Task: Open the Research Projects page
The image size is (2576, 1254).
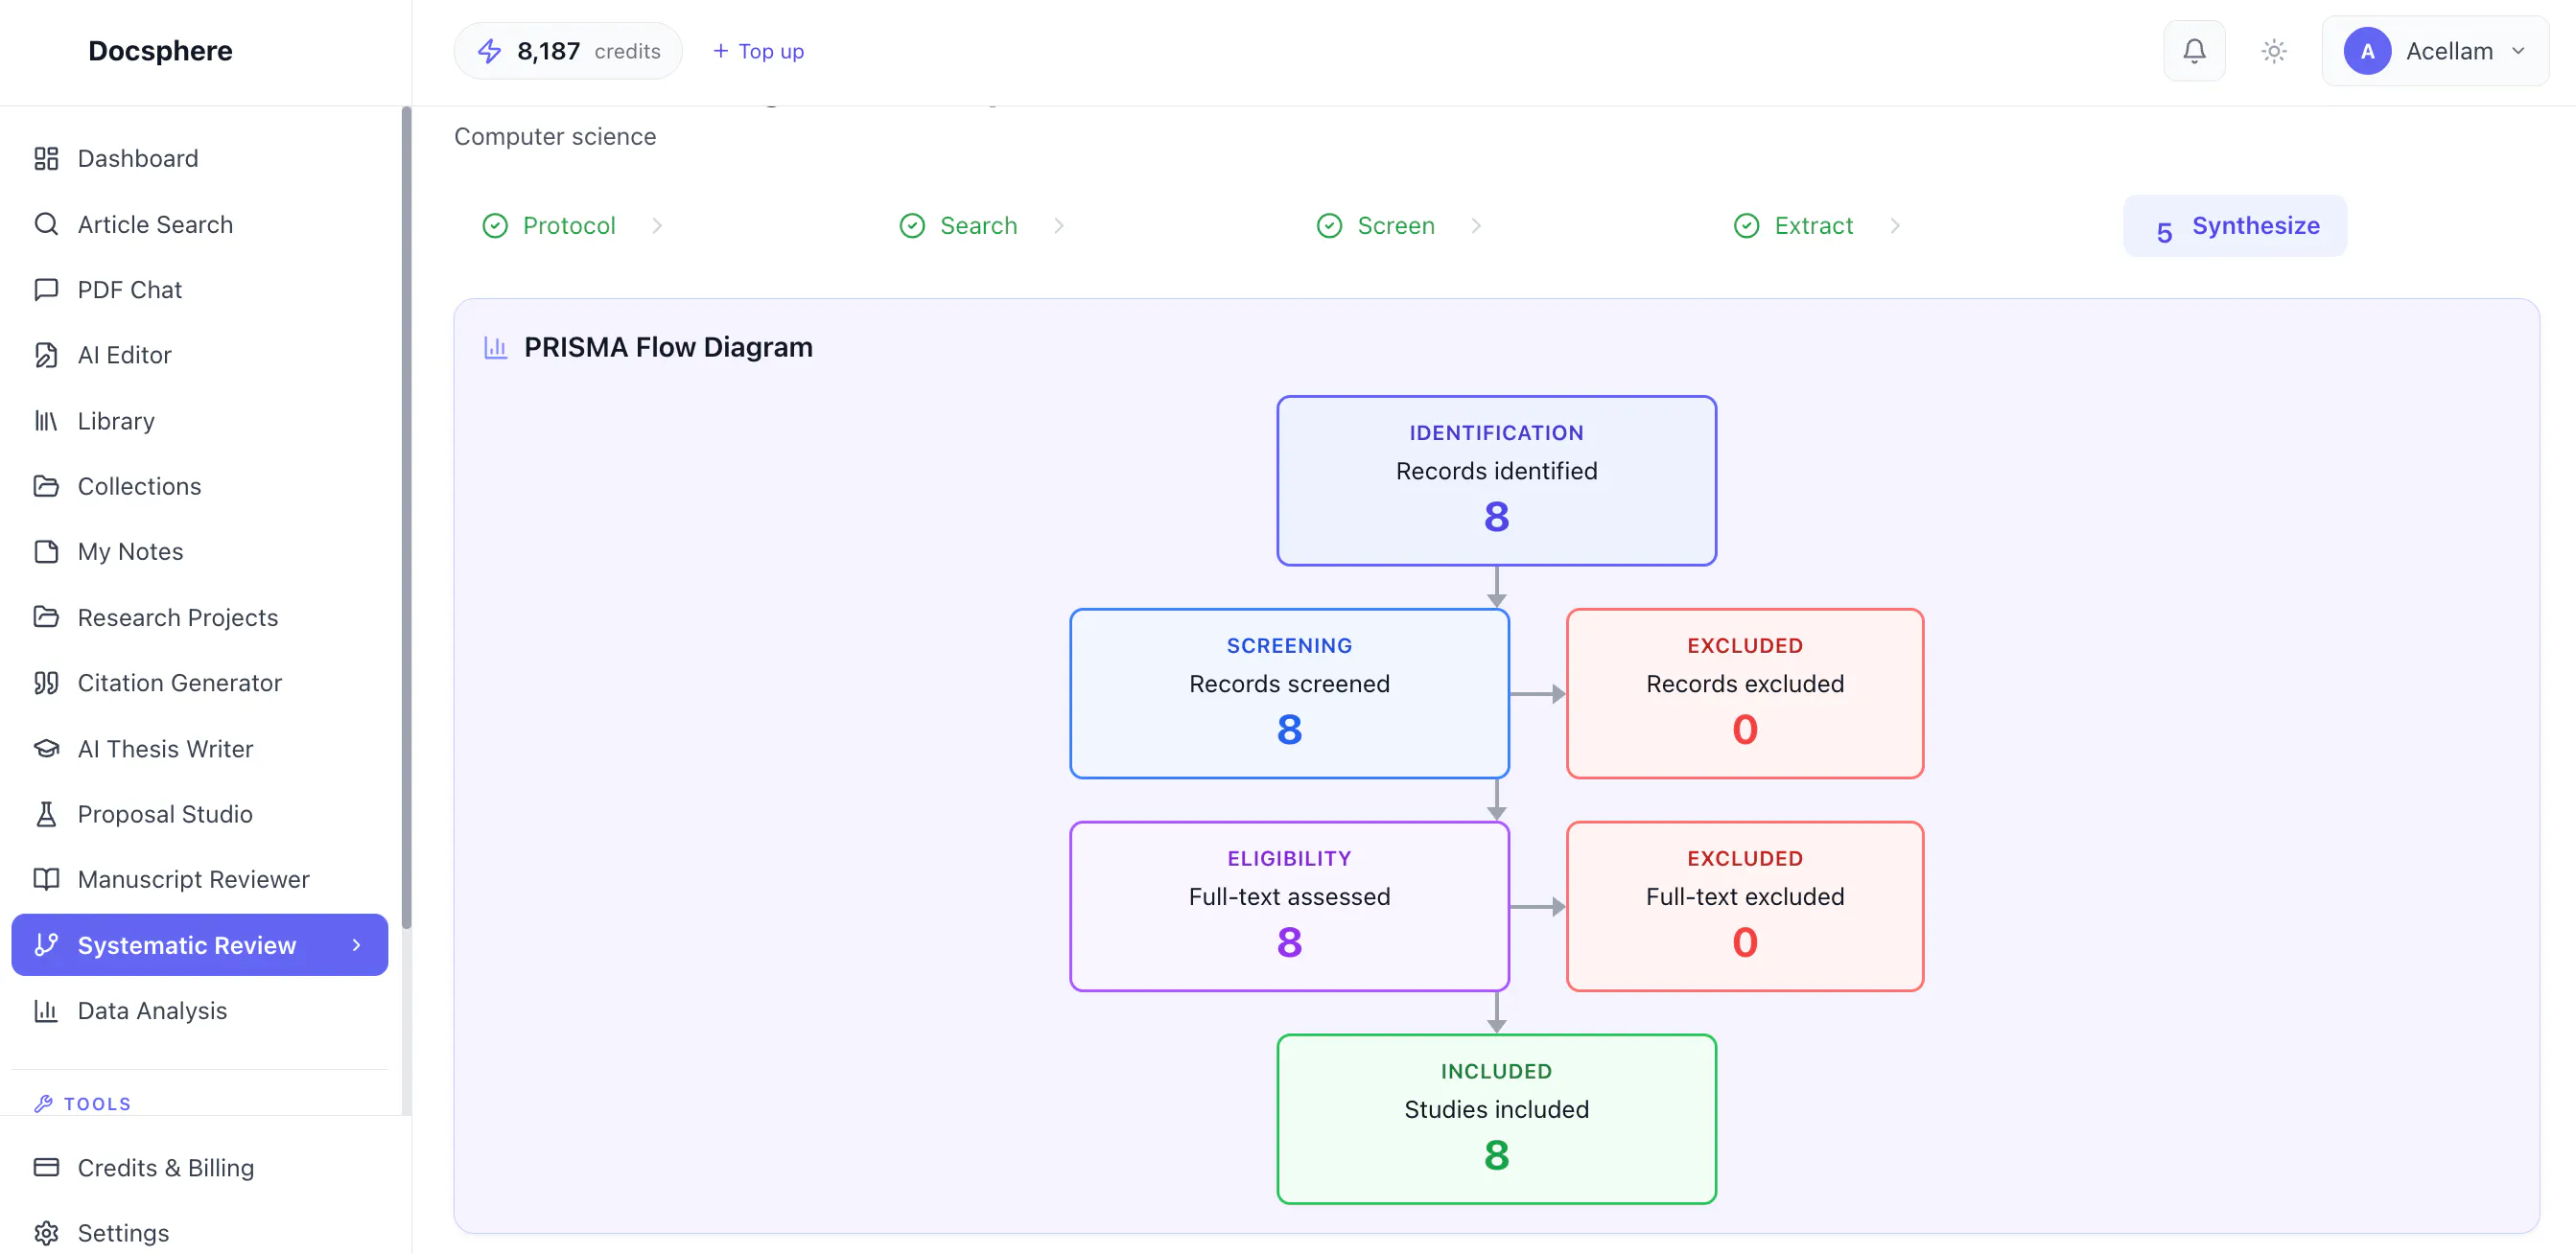Action: click(199, 617)
